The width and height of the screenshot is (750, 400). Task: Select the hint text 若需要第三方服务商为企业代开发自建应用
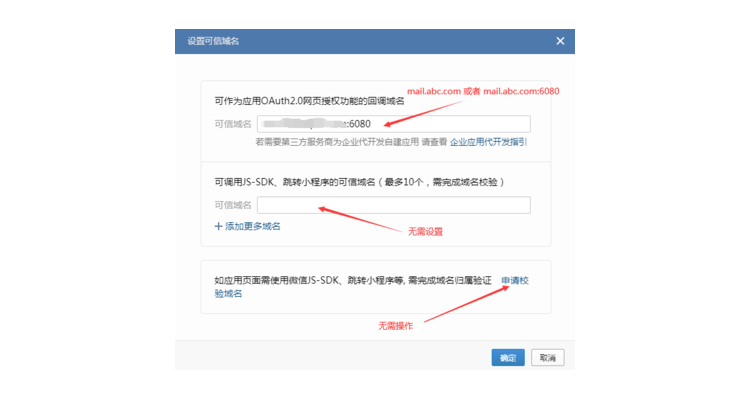pyautogui.click(x=337, y=142)
